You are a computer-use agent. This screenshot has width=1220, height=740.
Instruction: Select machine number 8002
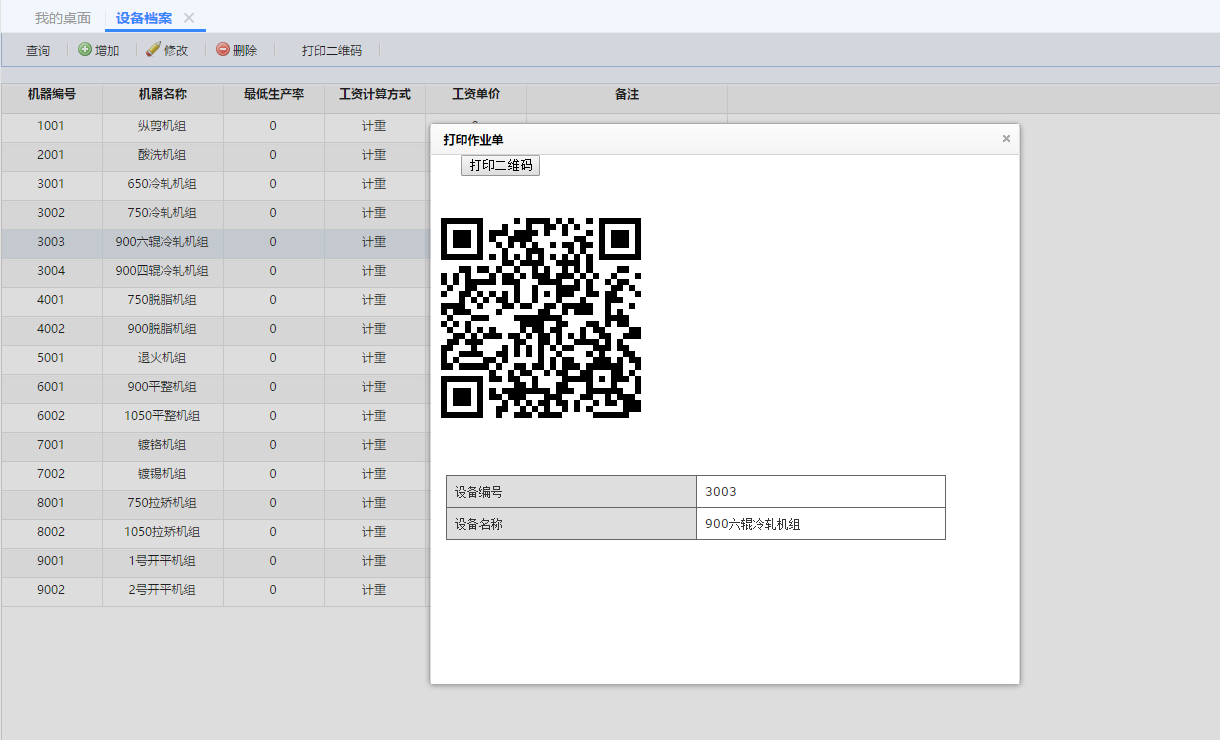(x=51, y=532)
